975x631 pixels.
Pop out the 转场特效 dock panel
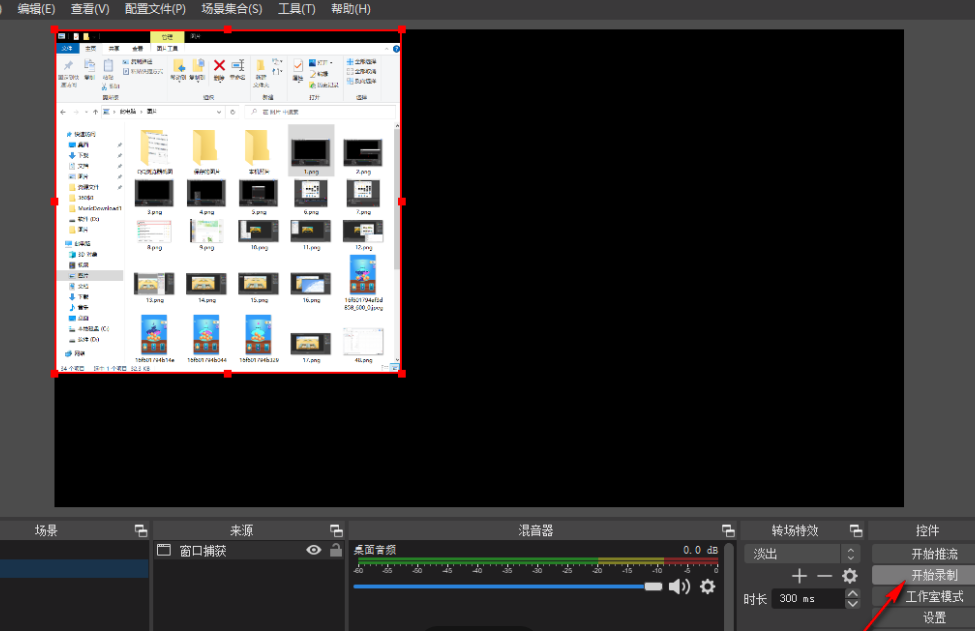pos(856,530)
